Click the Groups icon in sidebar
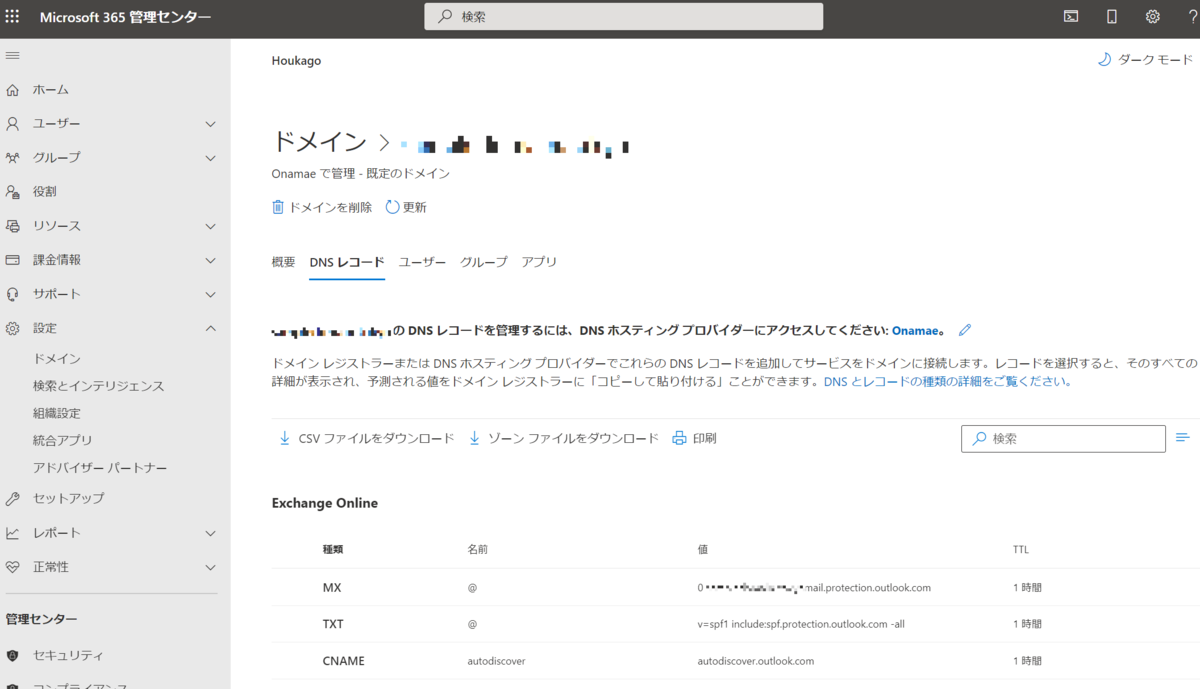The width and height of the screenshot is (1200, 689). coord(13,158)
